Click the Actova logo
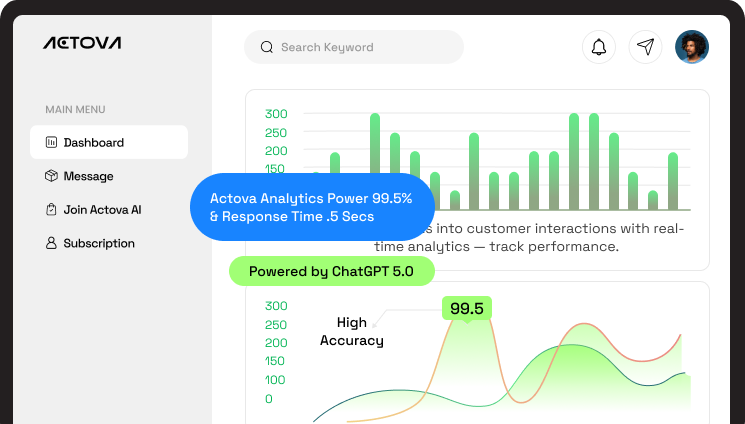The image size is (745, 424). coord(82,43)
